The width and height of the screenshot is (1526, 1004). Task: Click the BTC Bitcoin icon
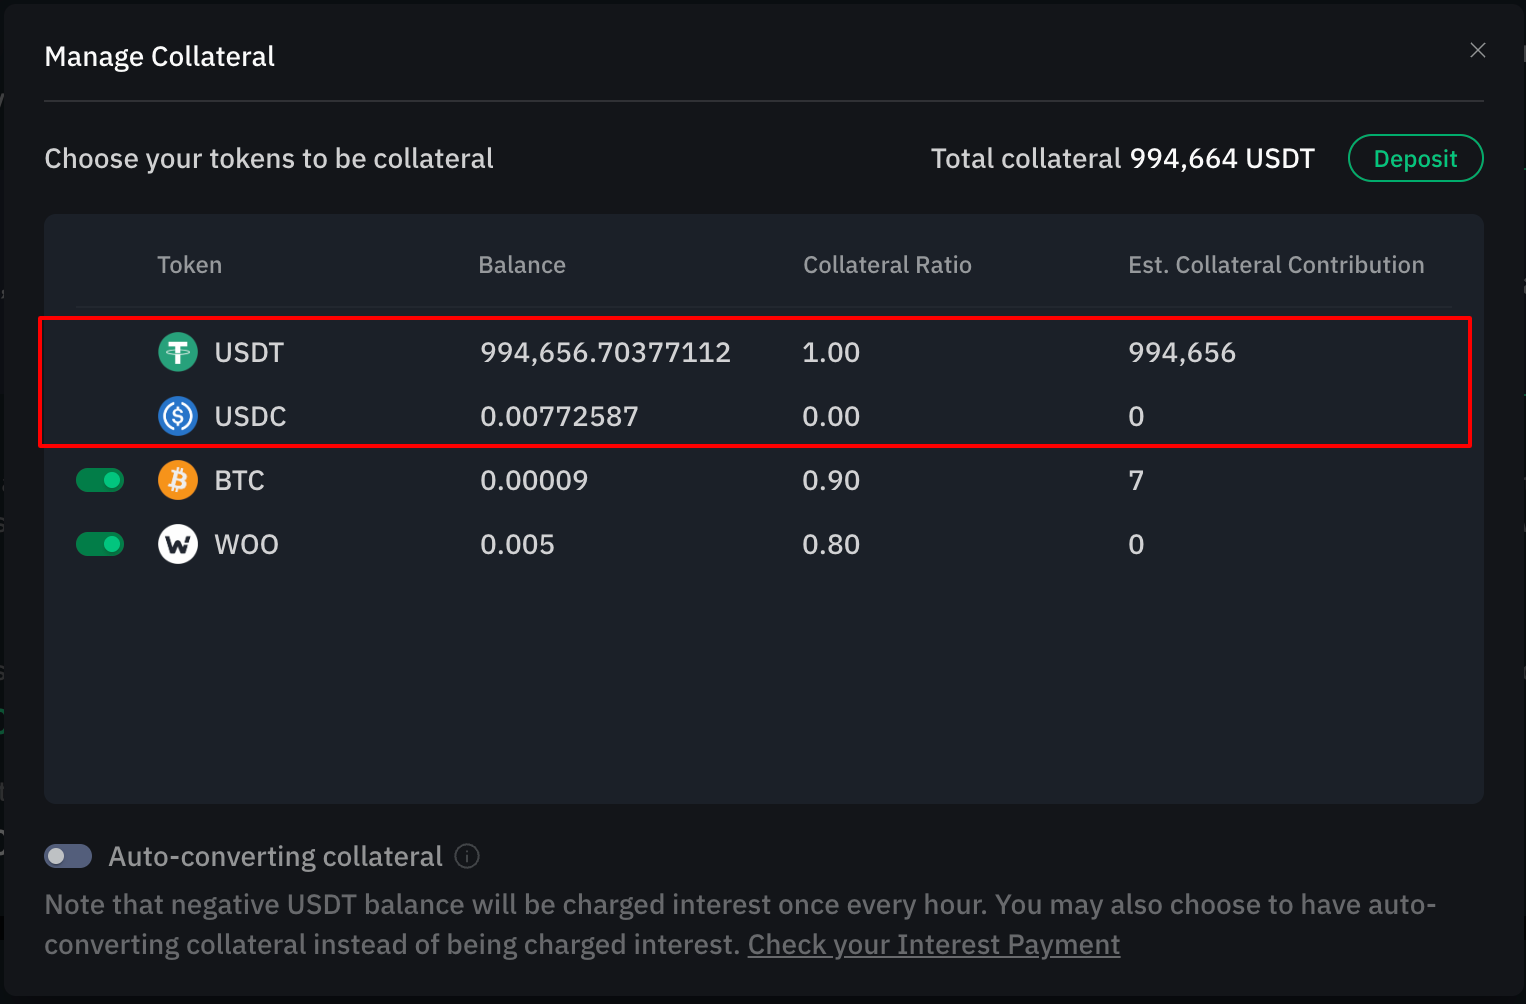click(x=178, y=480)
